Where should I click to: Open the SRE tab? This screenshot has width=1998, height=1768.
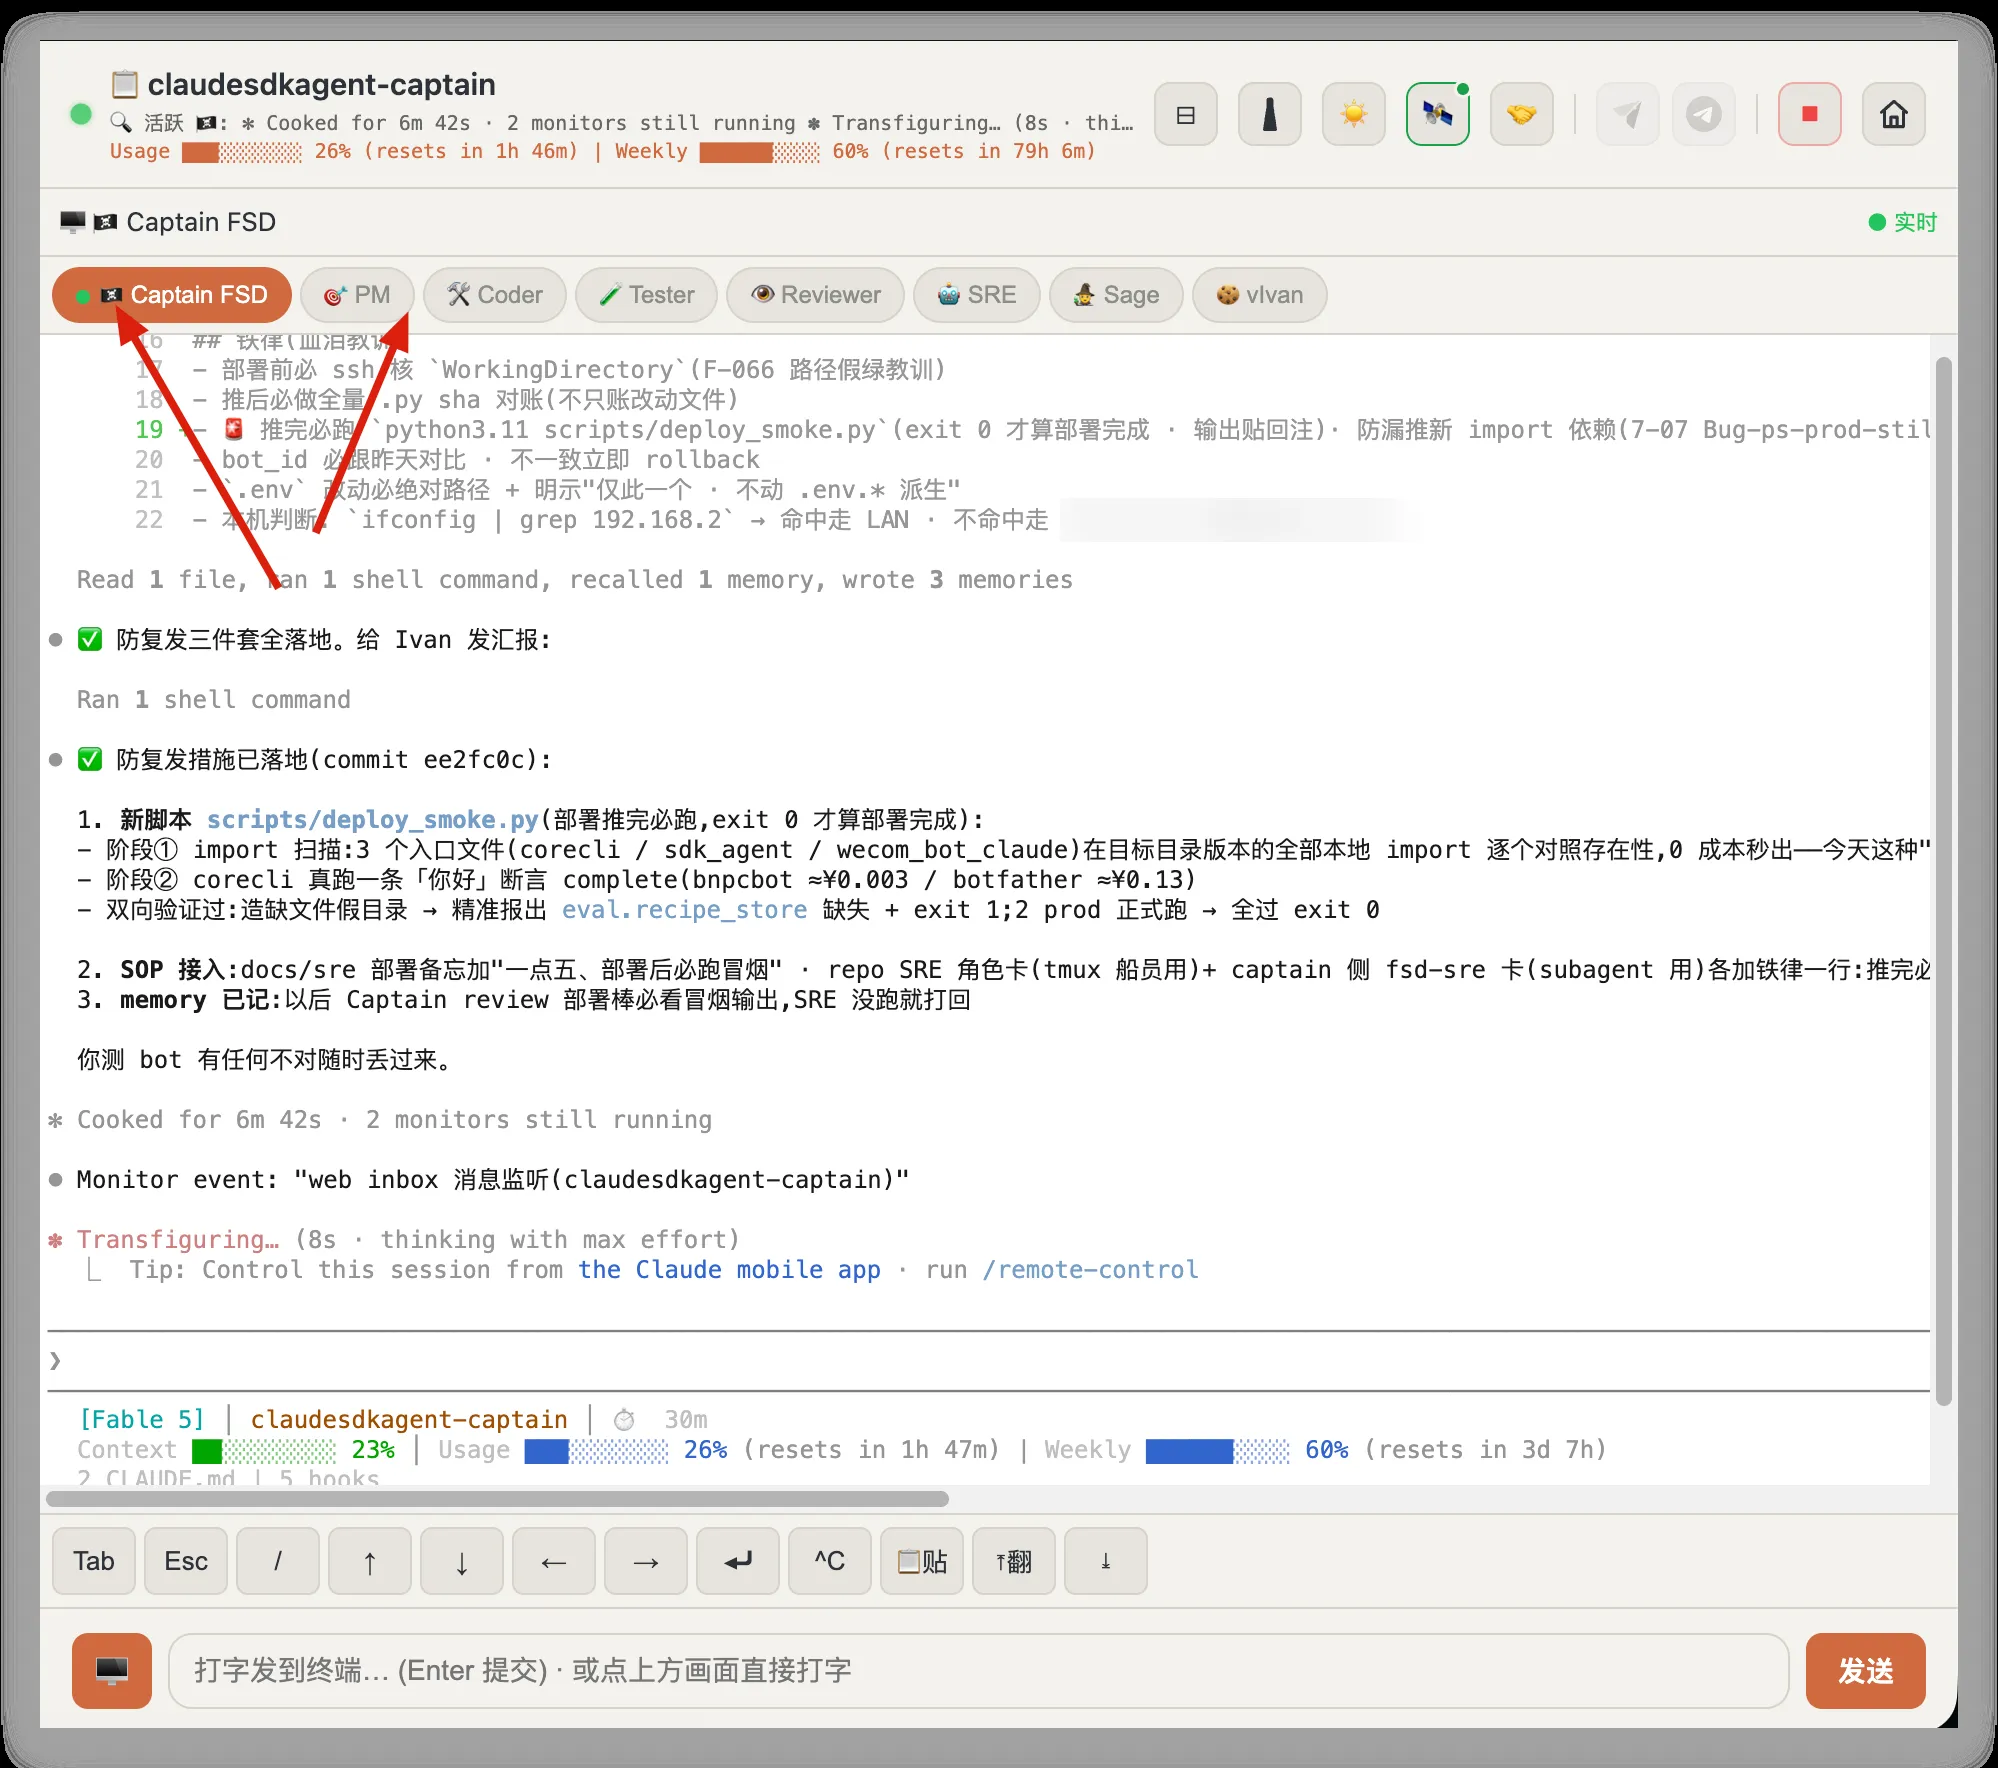tap(976, 295)
